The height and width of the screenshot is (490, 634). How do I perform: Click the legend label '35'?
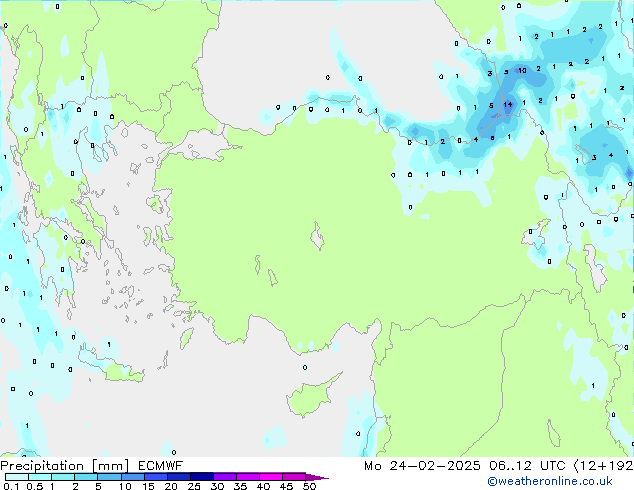point(241,486)
